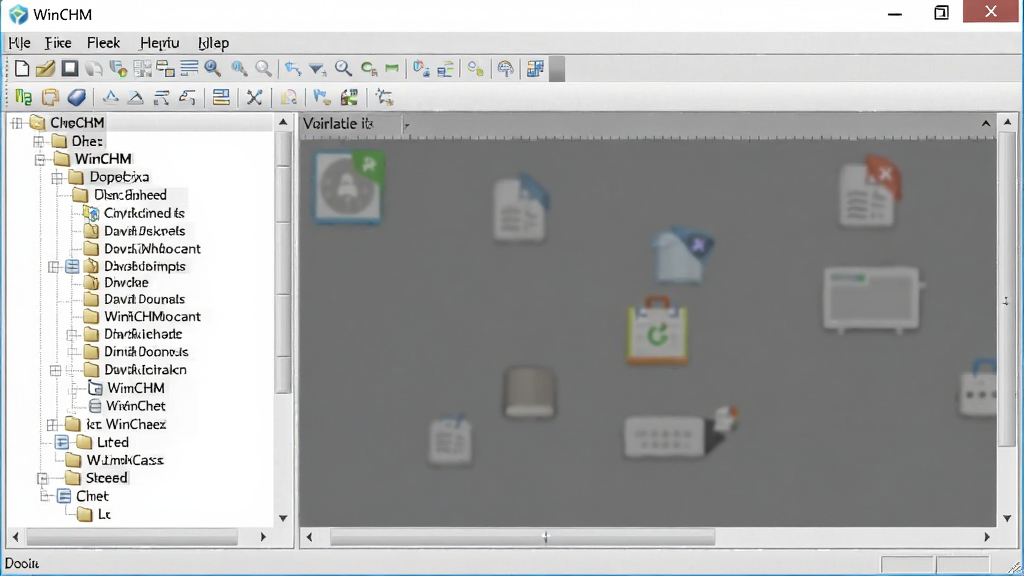Open the Voirlatle it header dropdown arrow
The image size is (1024, 576).
(406, 124)
